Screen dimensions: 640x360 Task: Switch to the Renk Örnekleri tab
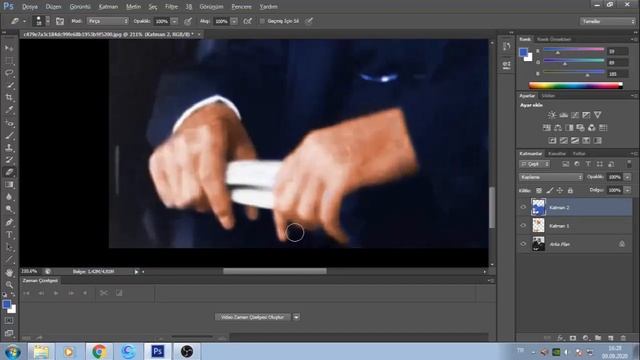point(554,39)
